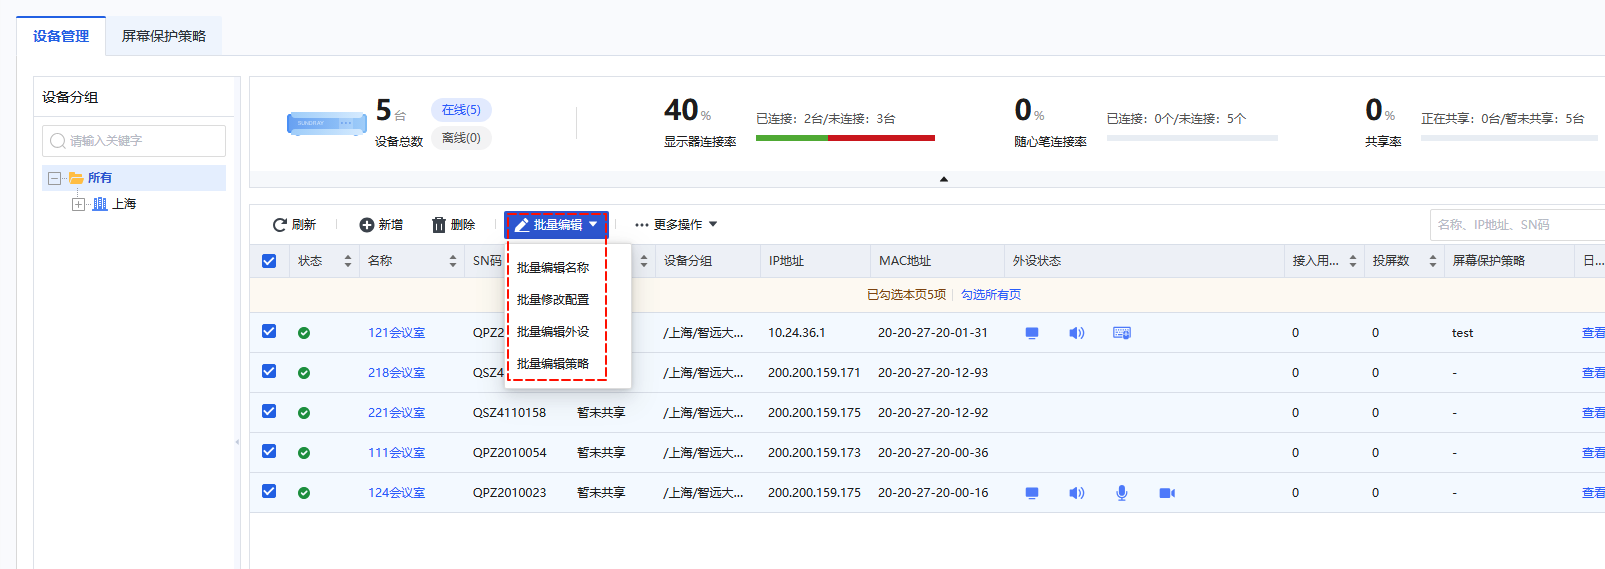Screen dimensions: 1605x569
Task: Collapse the 所有 group tree node
Action: pyautogui.click(x=55, y=178)
